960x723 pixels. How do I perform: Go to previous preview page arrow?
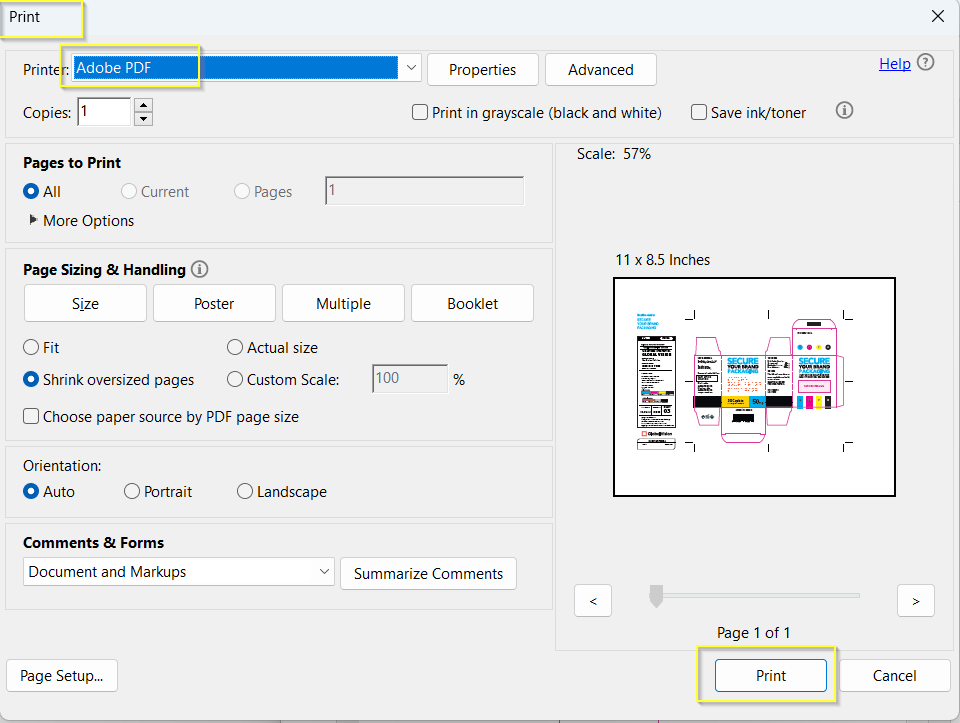593,601
